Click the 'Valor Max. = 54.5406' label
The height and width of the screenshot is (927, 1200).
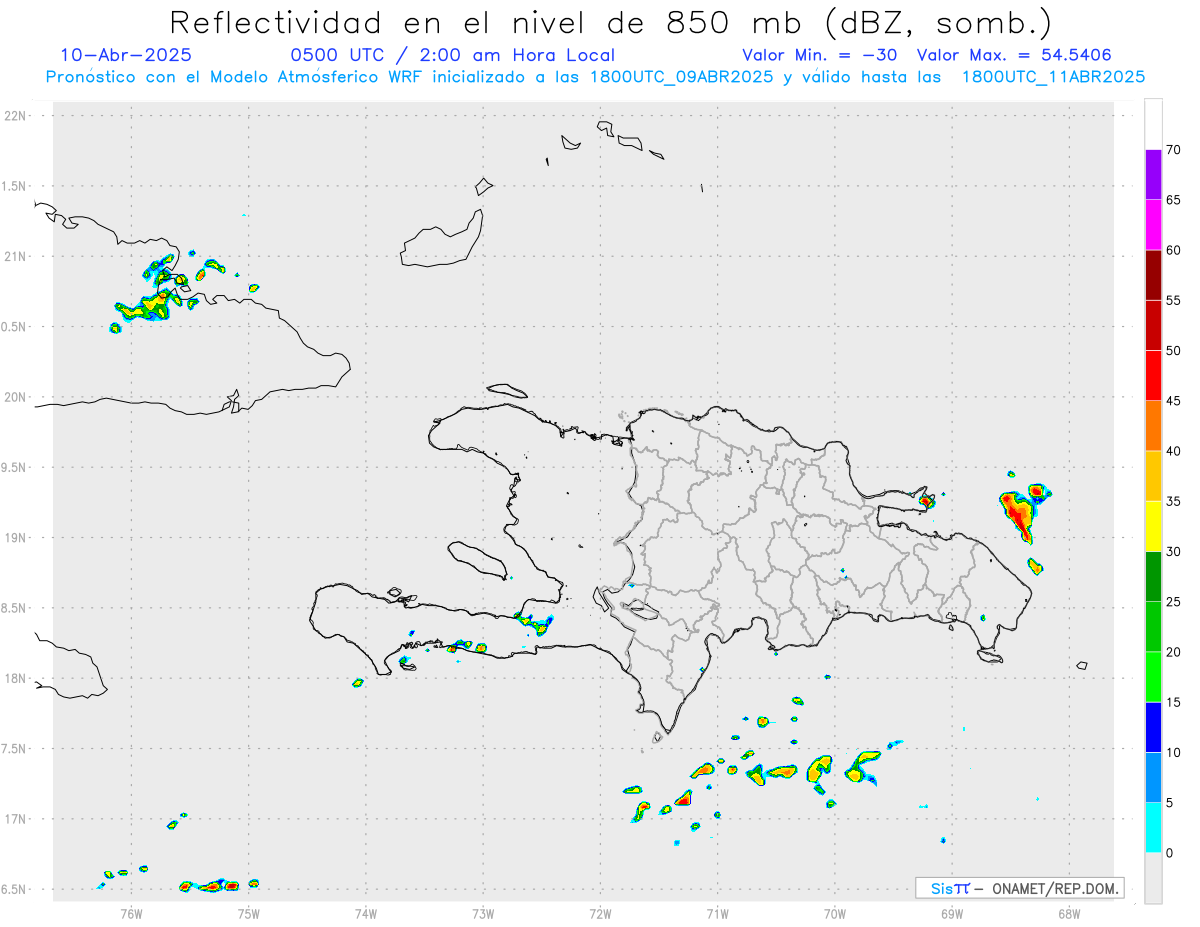click(1015, 55)
